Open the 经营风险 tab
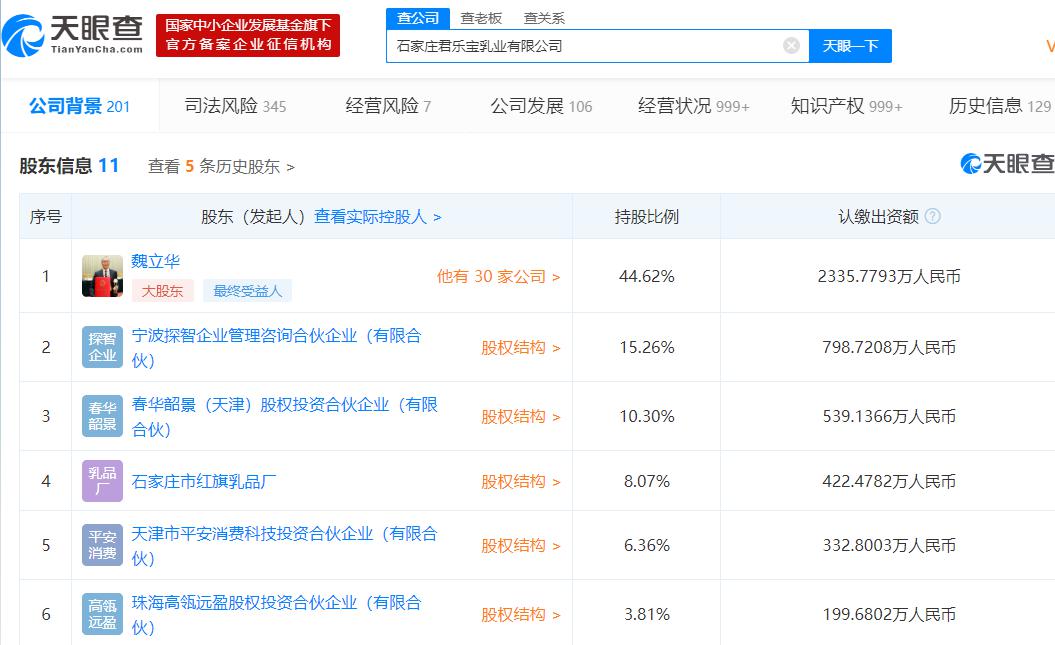 pos(388,106)
